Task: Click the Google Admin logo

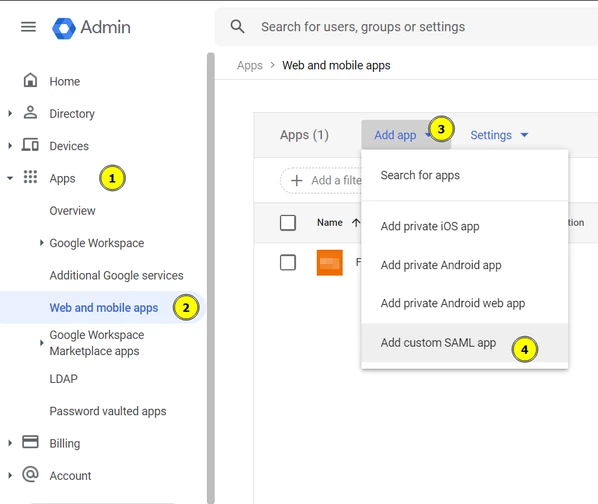Action: [x=91, y=28]
